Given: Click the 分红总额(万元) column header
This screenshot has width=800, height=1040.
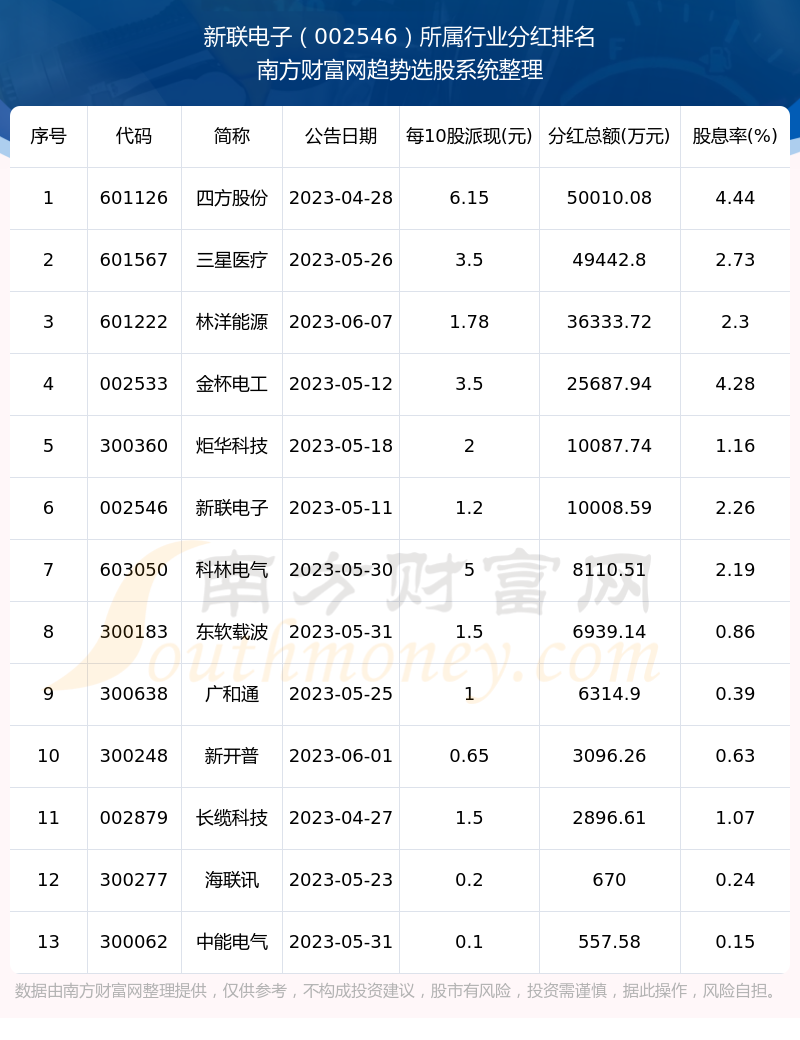Looking at the screenshot, I should click(609, 136).
